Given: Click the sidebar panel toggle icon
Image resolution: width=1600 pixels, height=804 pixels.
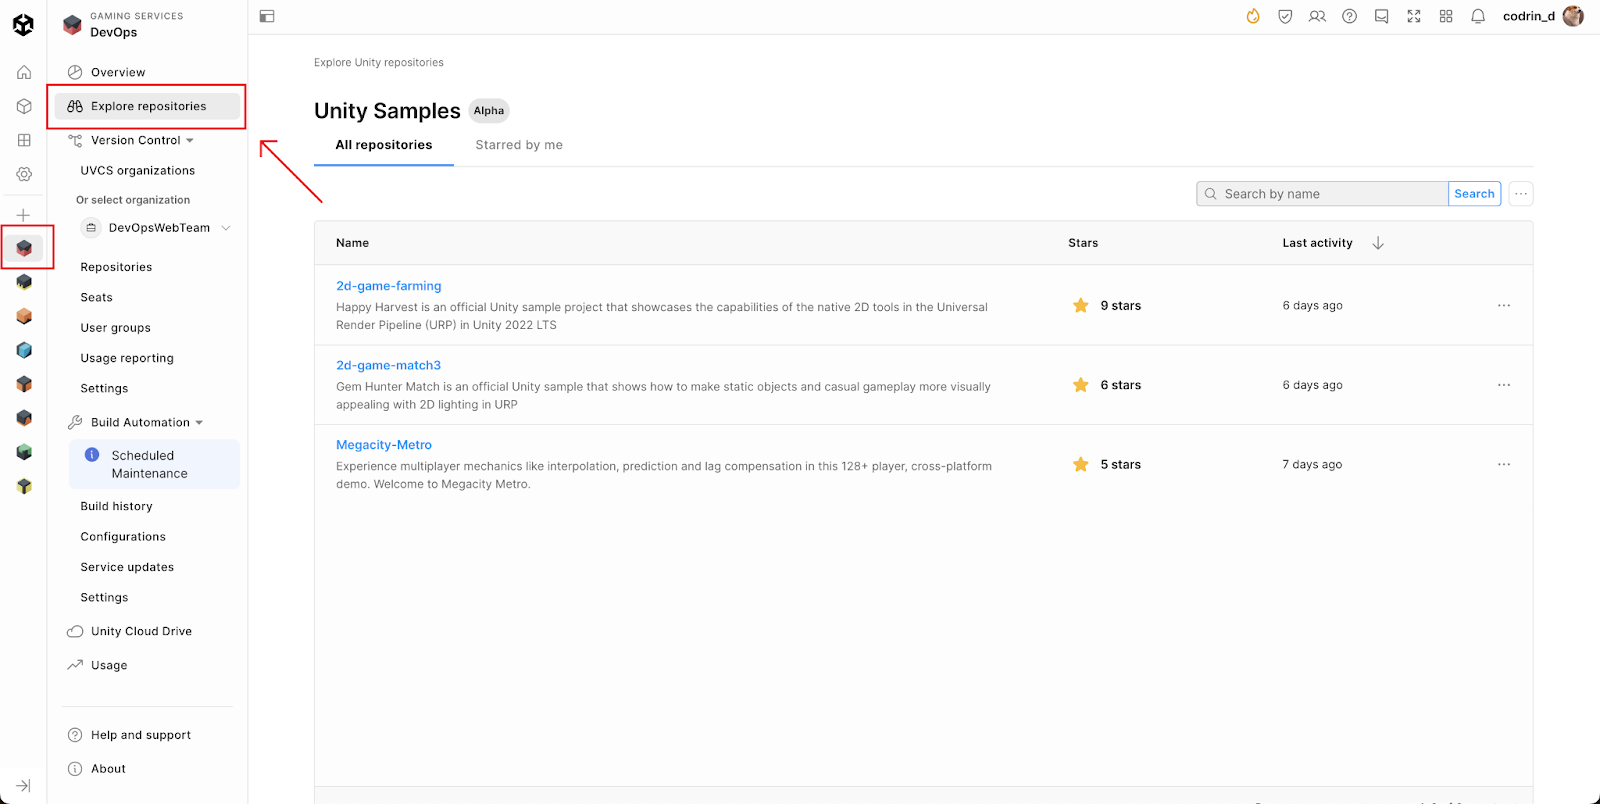Looking at the screenshot, I should pyautogui.click(x=267, y=16).
